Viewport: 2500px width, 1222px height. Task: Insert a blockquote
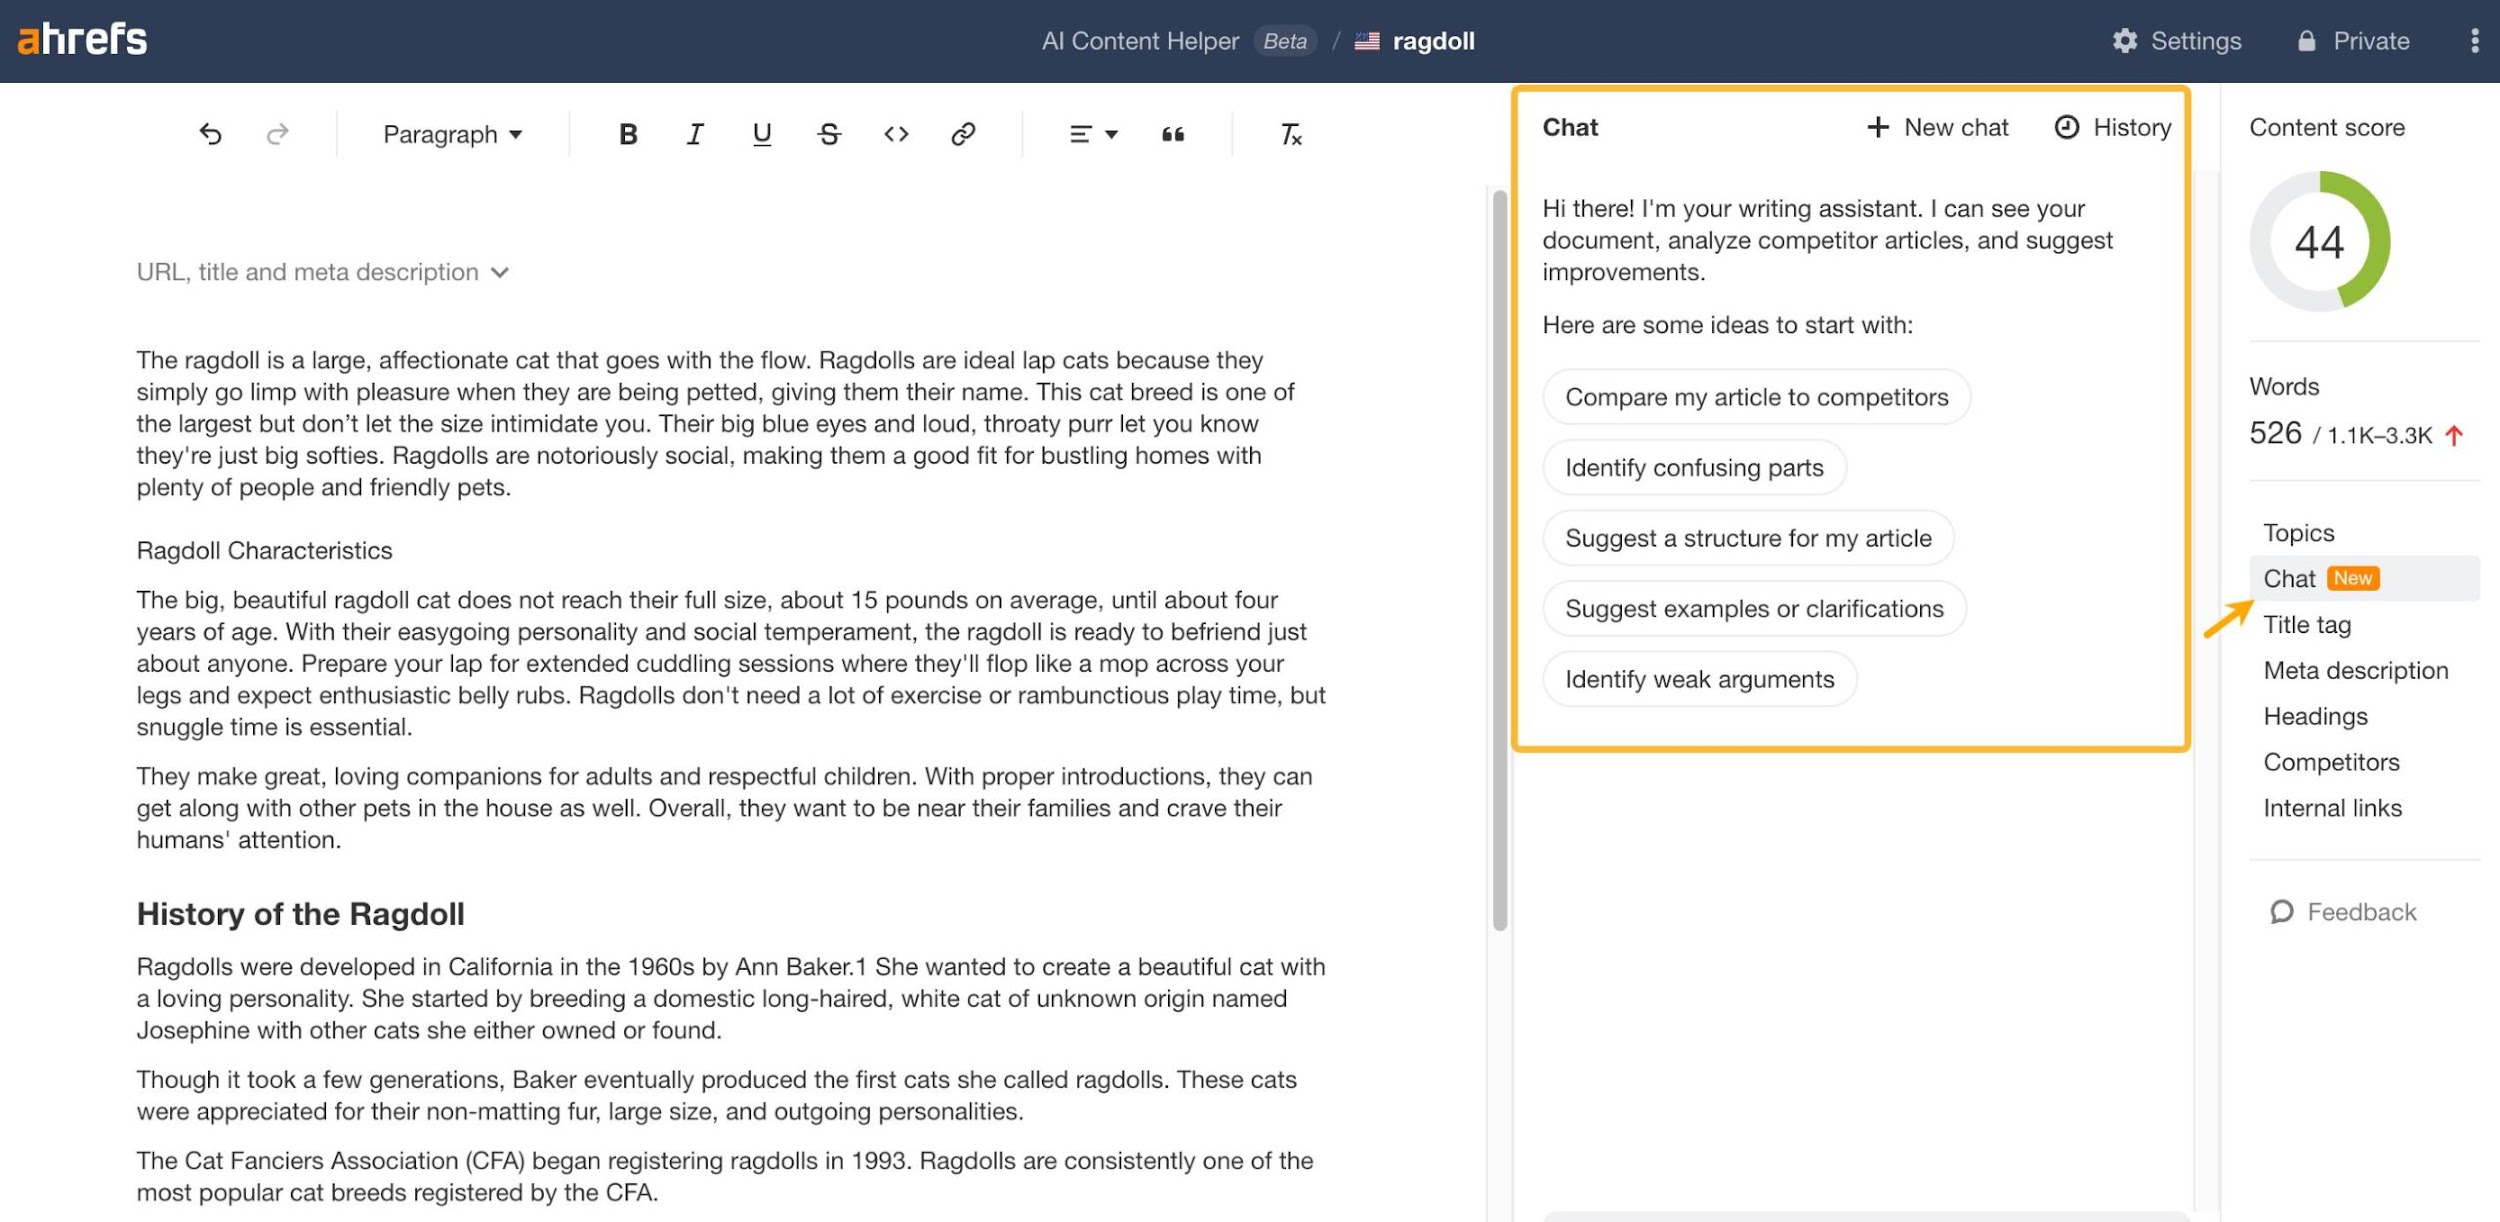coord(1173,134)
